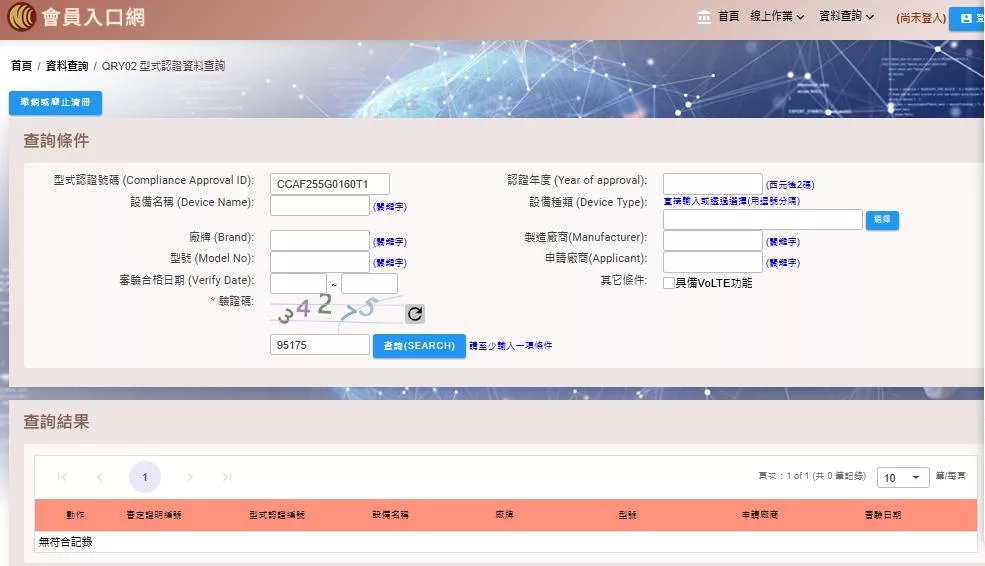Viewport: 985px width, 566px height.
Task: Click the Compliance Approval ID input field
Action: point(329,184)
